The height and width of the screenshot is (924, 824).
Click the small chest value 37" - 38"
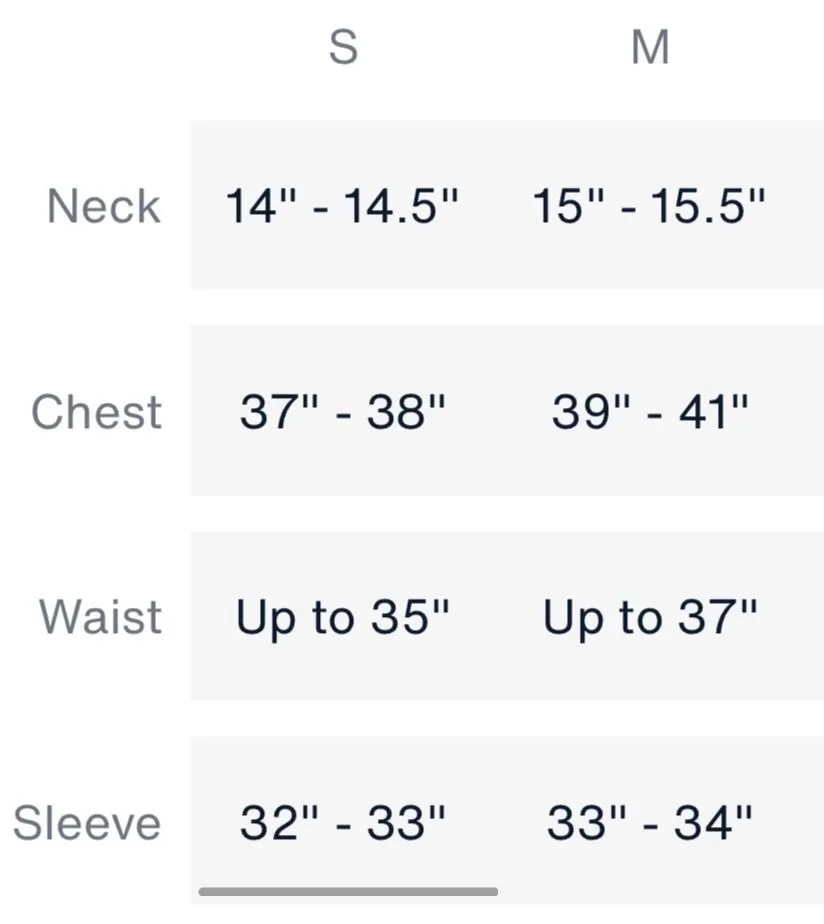pos(342,411)
